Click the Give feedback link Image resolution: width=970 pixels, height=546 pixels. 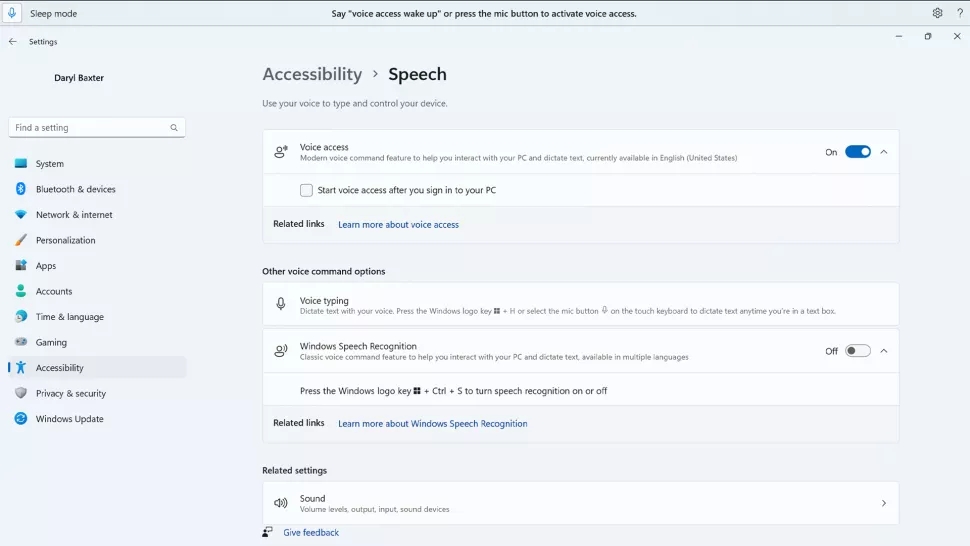[311, 533]
